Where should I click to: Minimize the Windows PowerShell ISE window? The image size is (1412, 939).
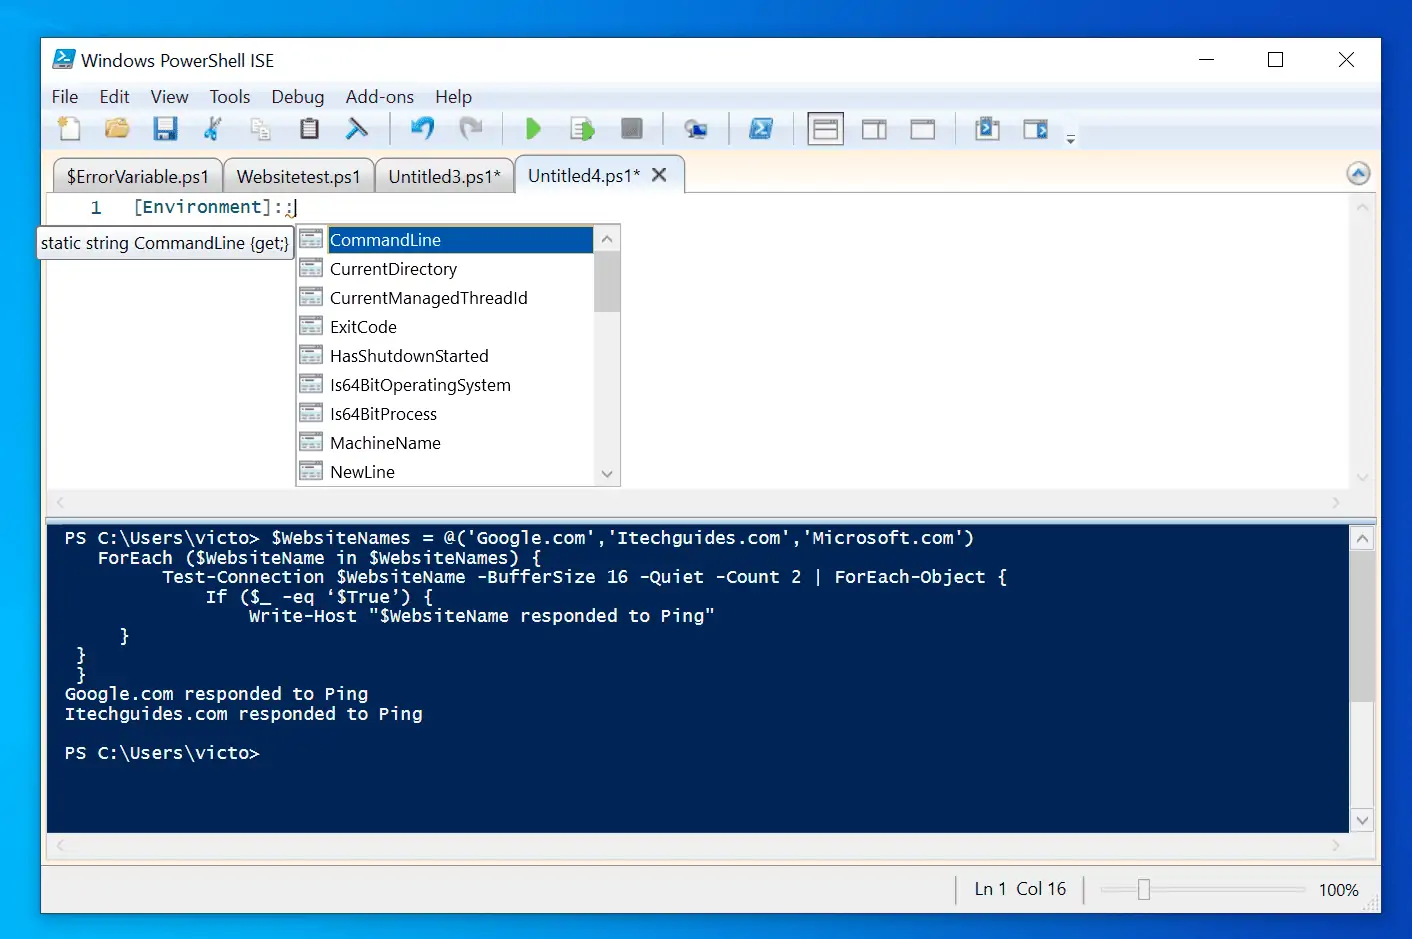(1206, 60)
